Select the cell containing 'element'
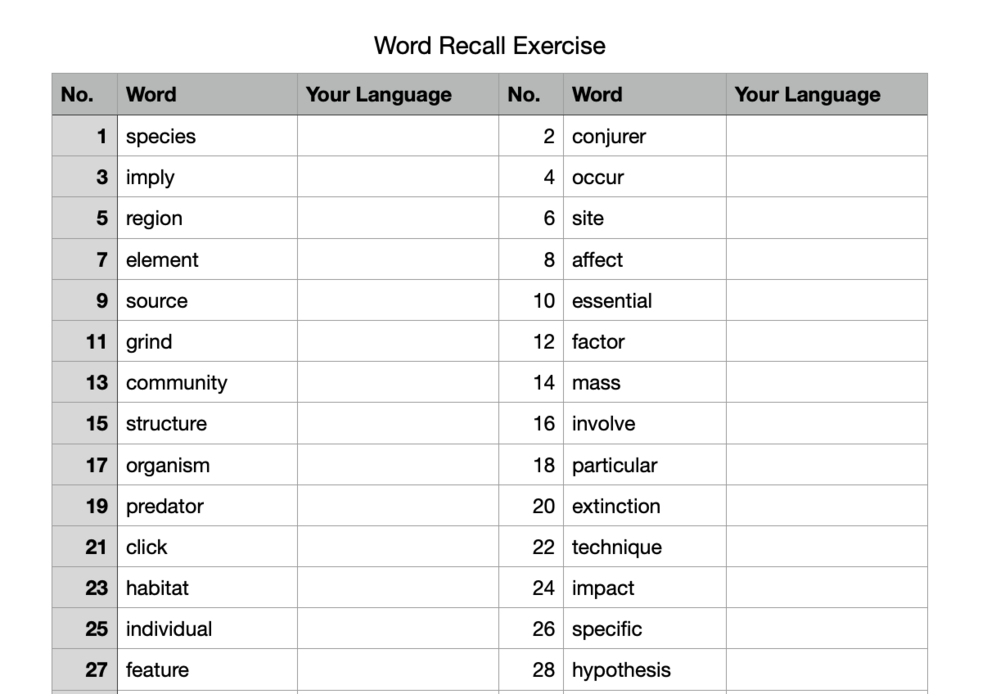The height and width of the screenshot is (694, 1005). (x=207, y=260)
